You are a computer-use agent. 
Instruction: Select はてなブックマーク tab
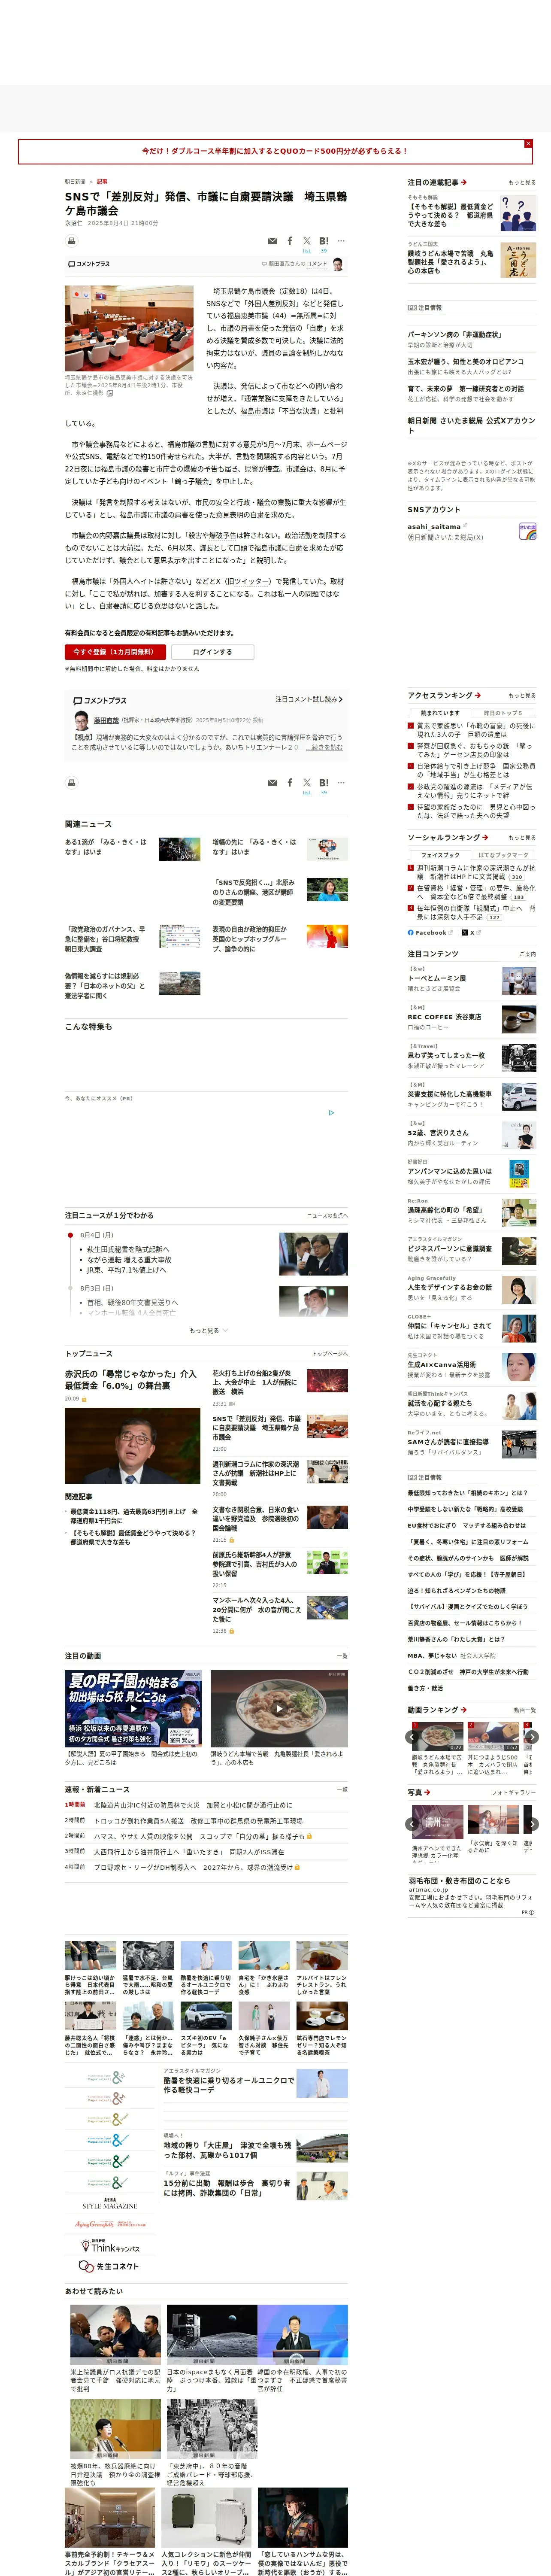tap(503, 855)
